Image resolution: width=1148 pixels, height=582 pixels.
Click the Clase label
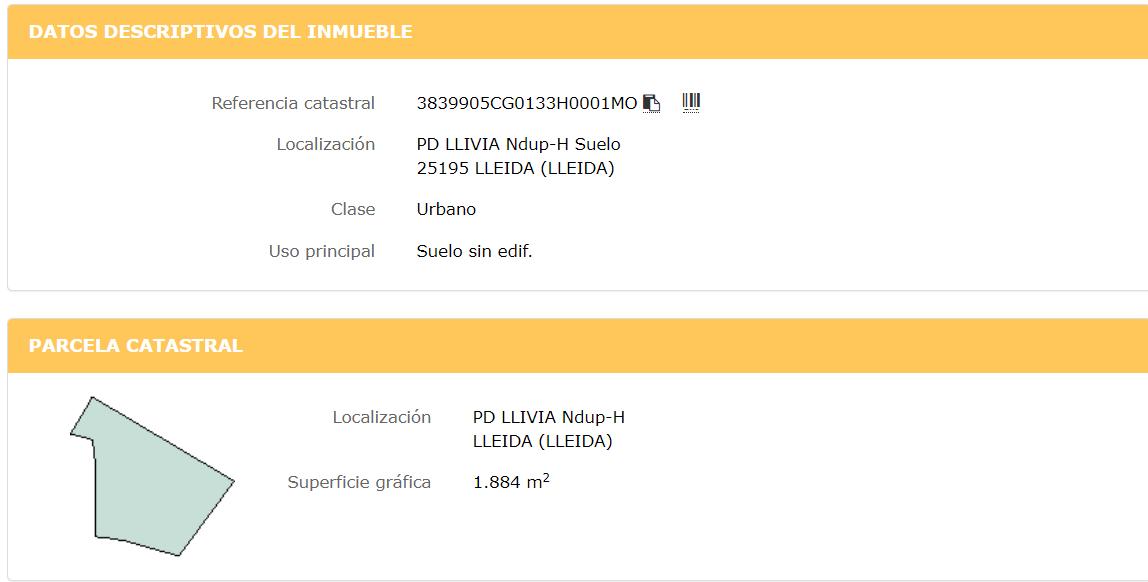pyautogui.click(x=353, y=209)
